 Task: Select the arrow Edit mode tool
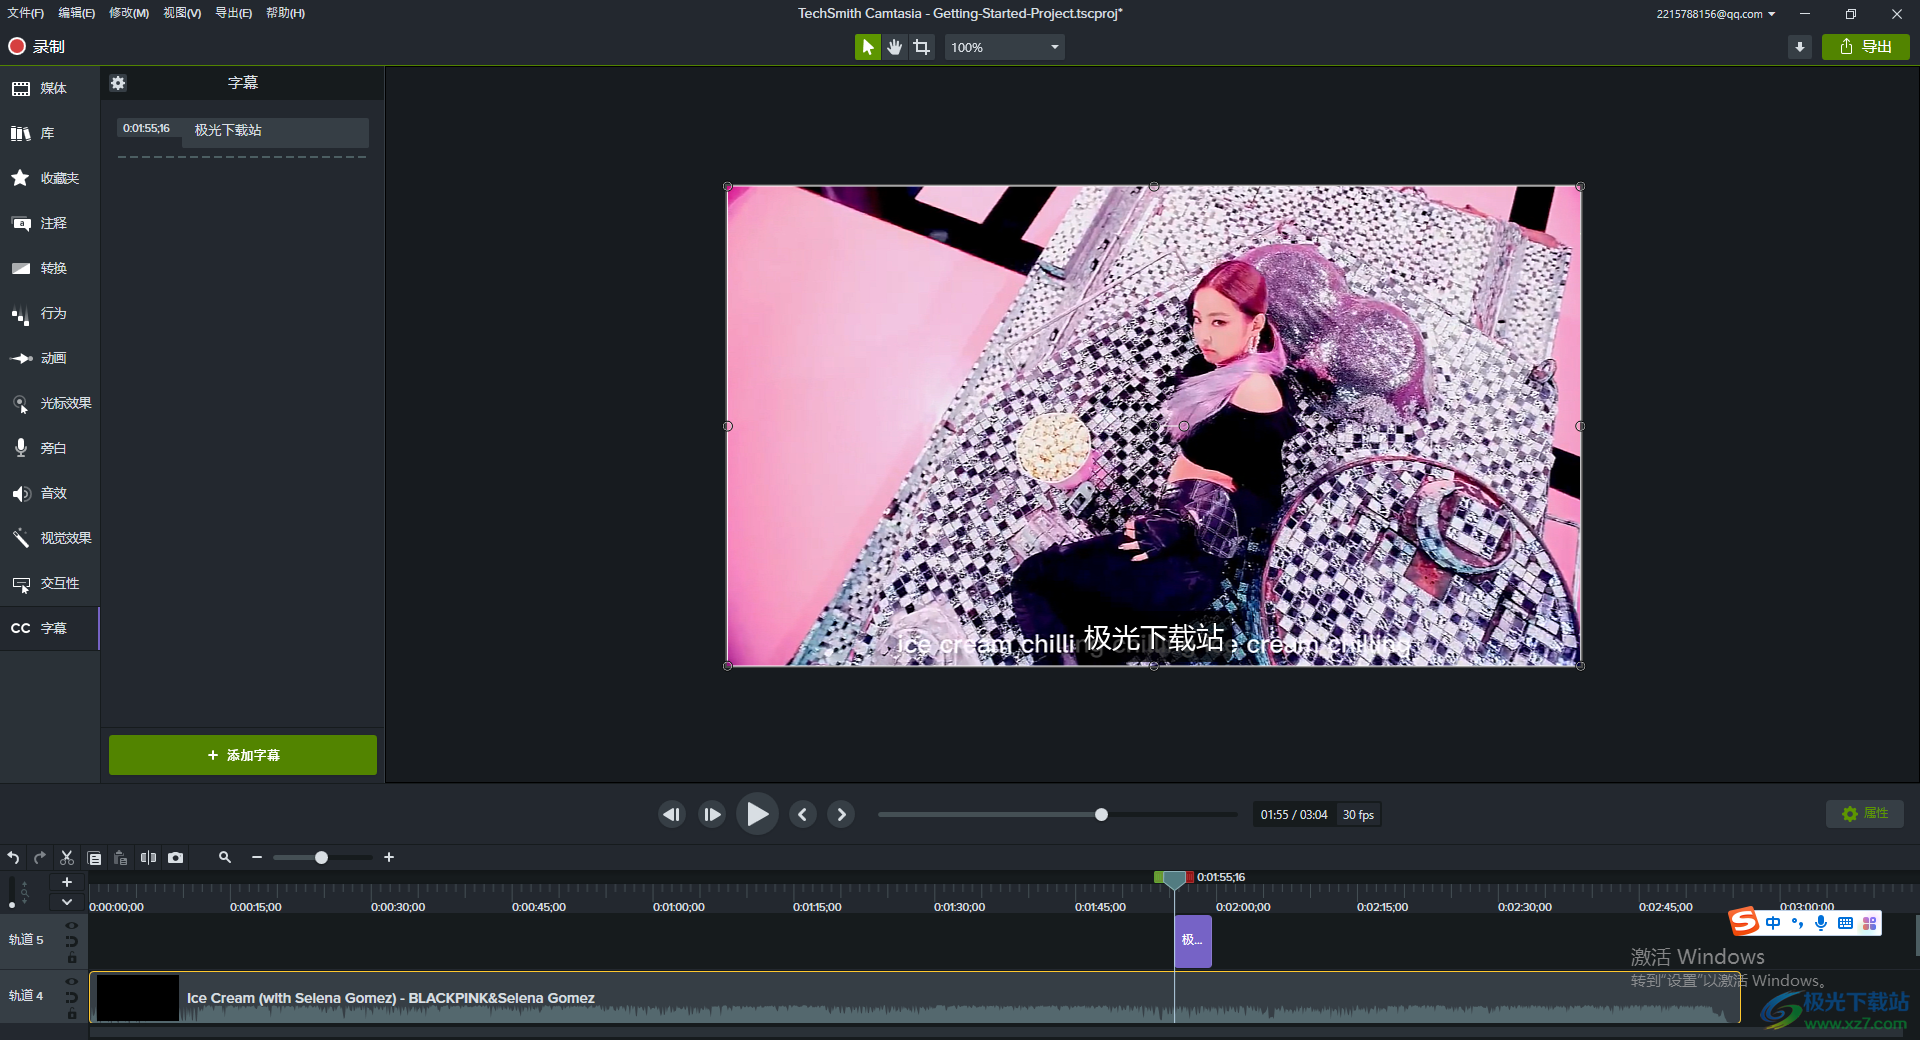tap(867, 47)
